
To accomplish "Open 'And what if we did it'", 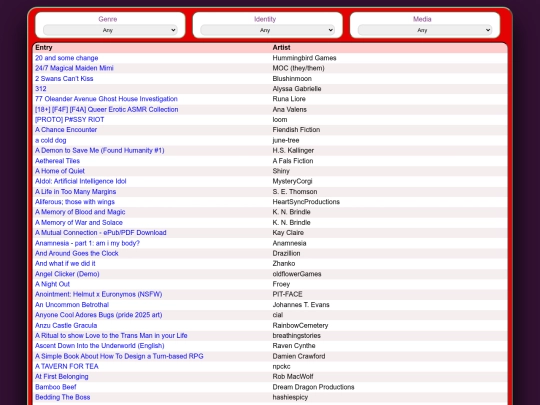I will (x=65, y=263).
